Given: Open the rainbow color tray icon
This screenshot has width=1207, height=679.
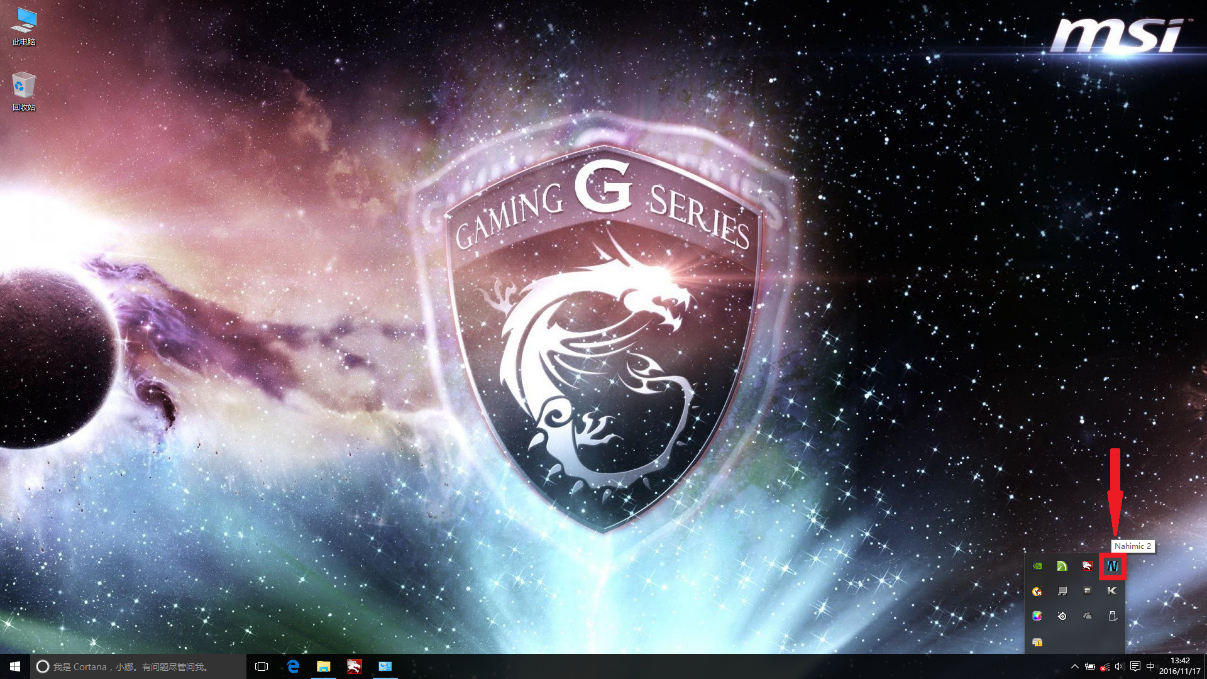Looking at the screenshot, I should (x=1037, y=616).
